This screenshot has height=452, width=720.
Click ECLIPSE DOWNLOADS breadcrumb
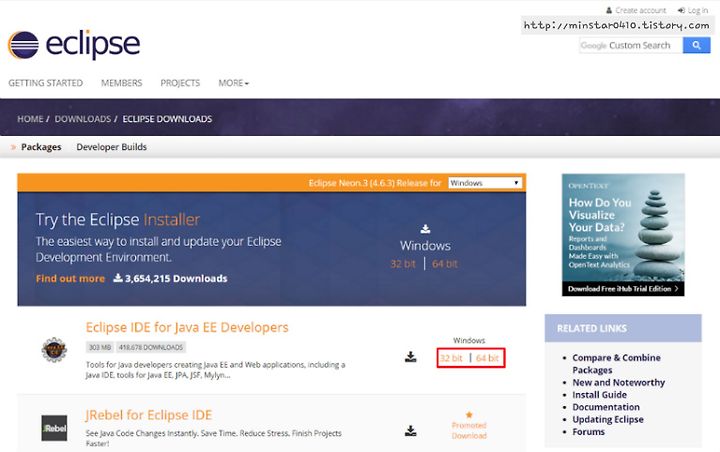click(167, 119)
